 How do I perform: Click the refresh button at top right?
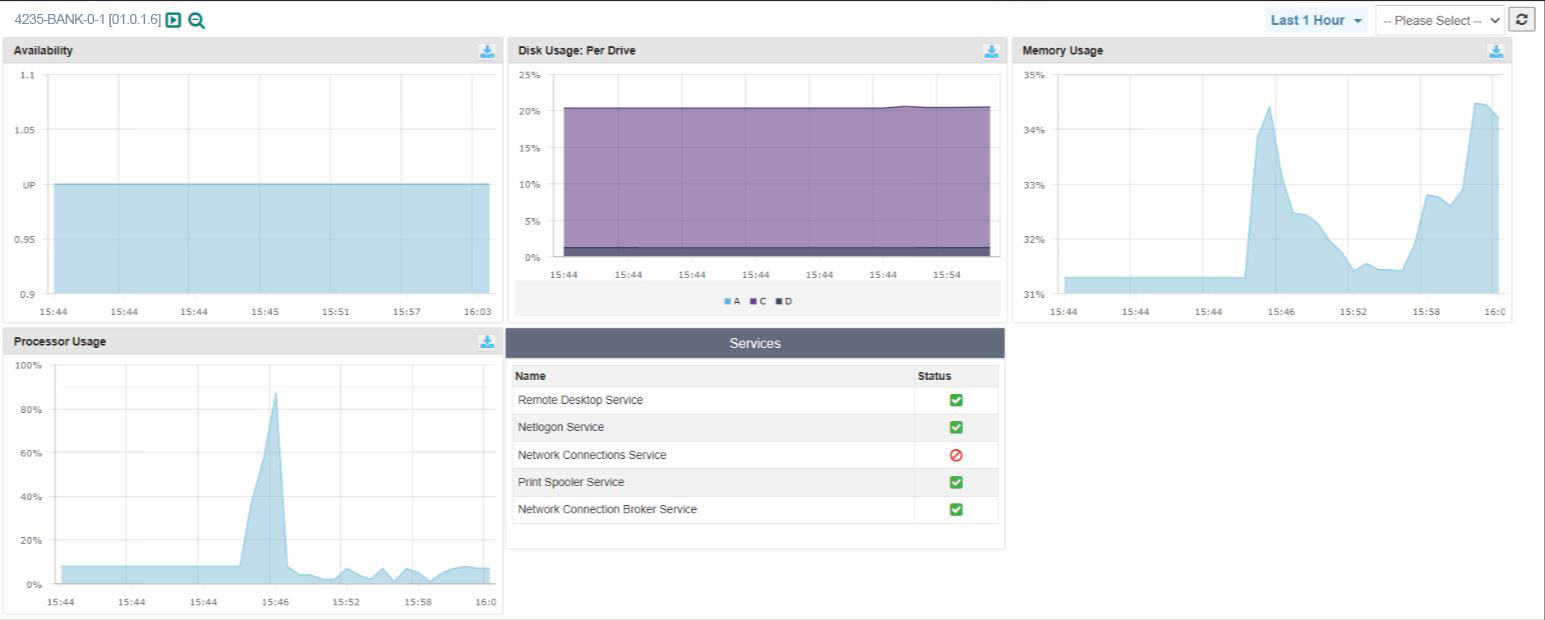(1522, 20)
